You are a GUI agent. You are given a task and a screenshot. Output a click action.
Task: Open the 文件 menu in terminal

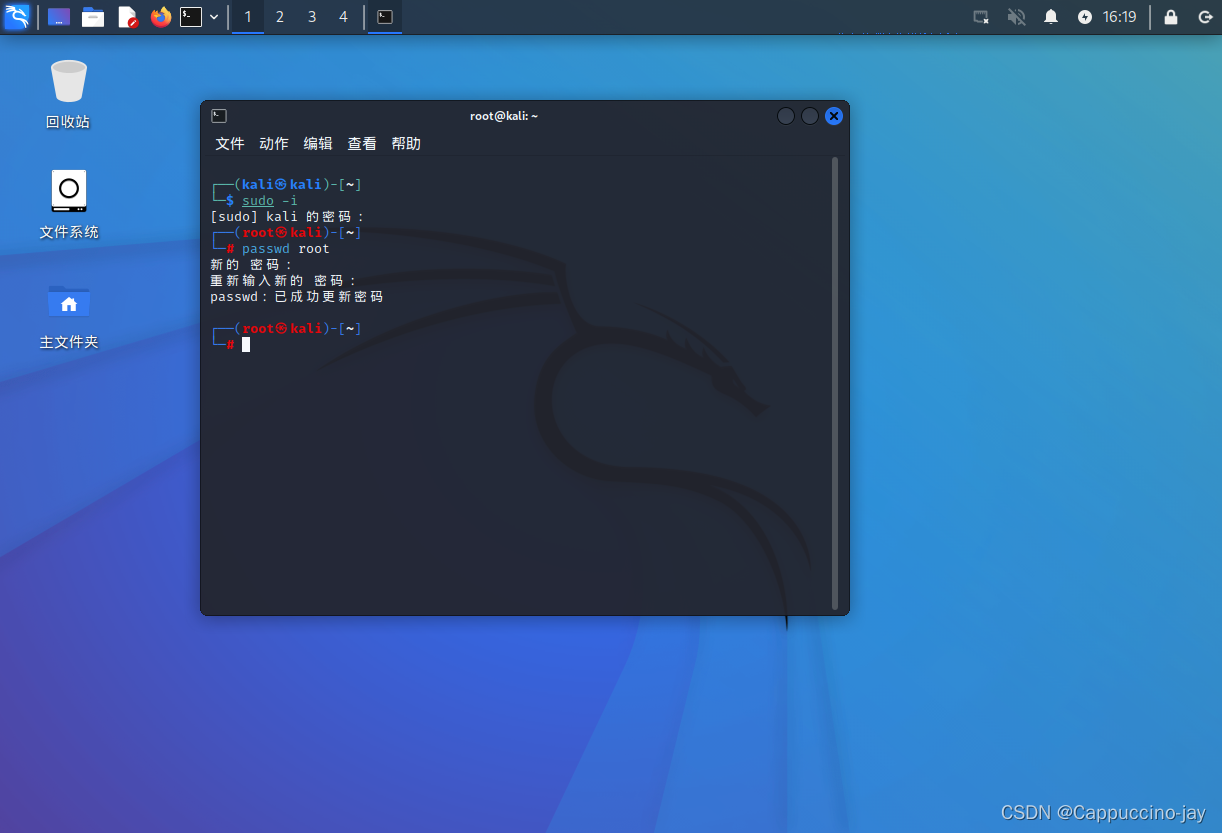point(230,144)
